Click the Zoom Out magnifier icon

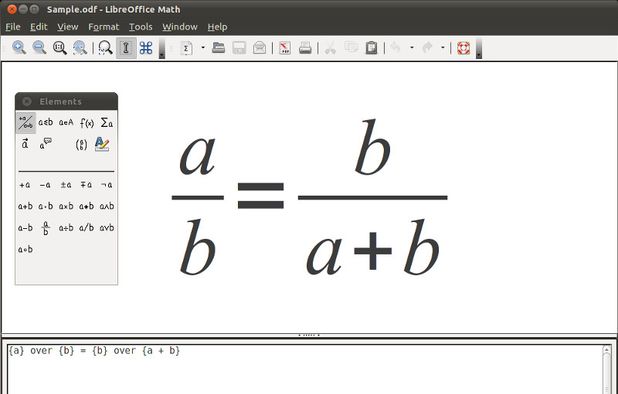[39, 48]
